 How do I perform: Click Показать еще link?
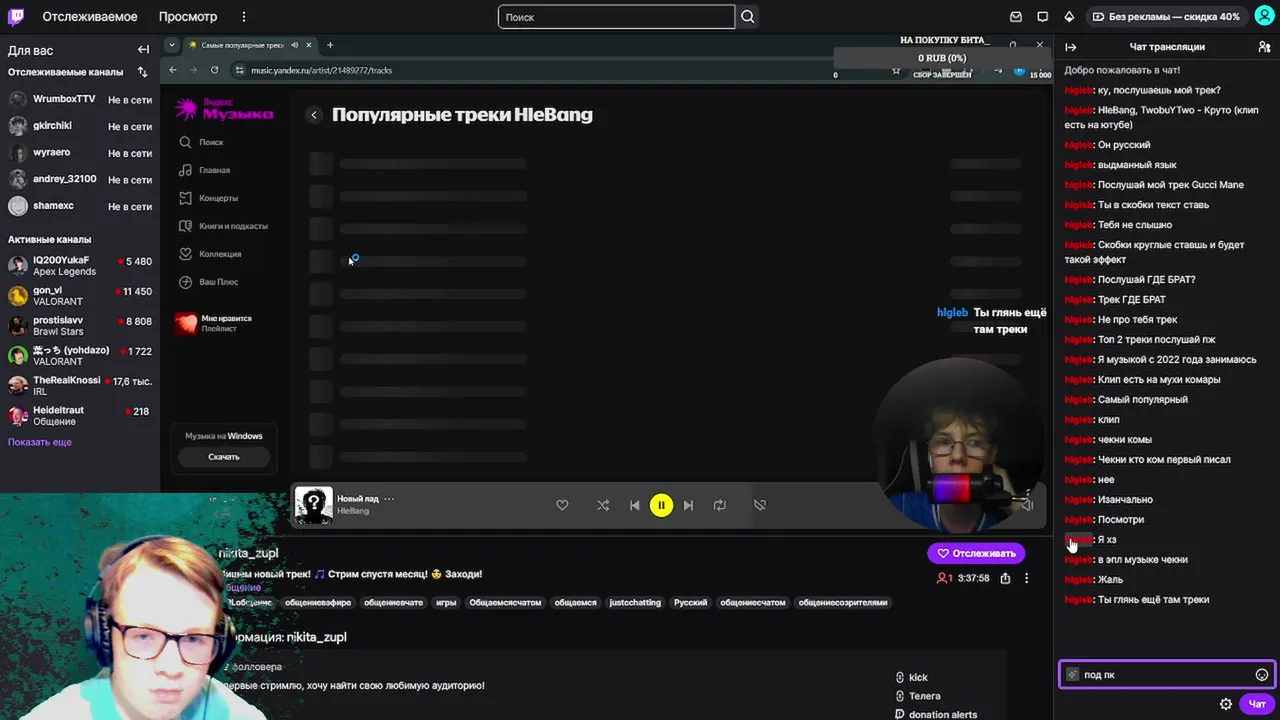click(40, 442)
